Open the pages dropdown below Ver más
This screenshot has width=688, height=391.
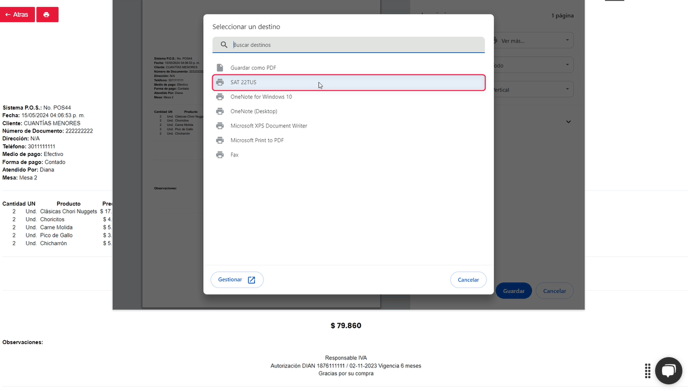(x=534, y=65)
